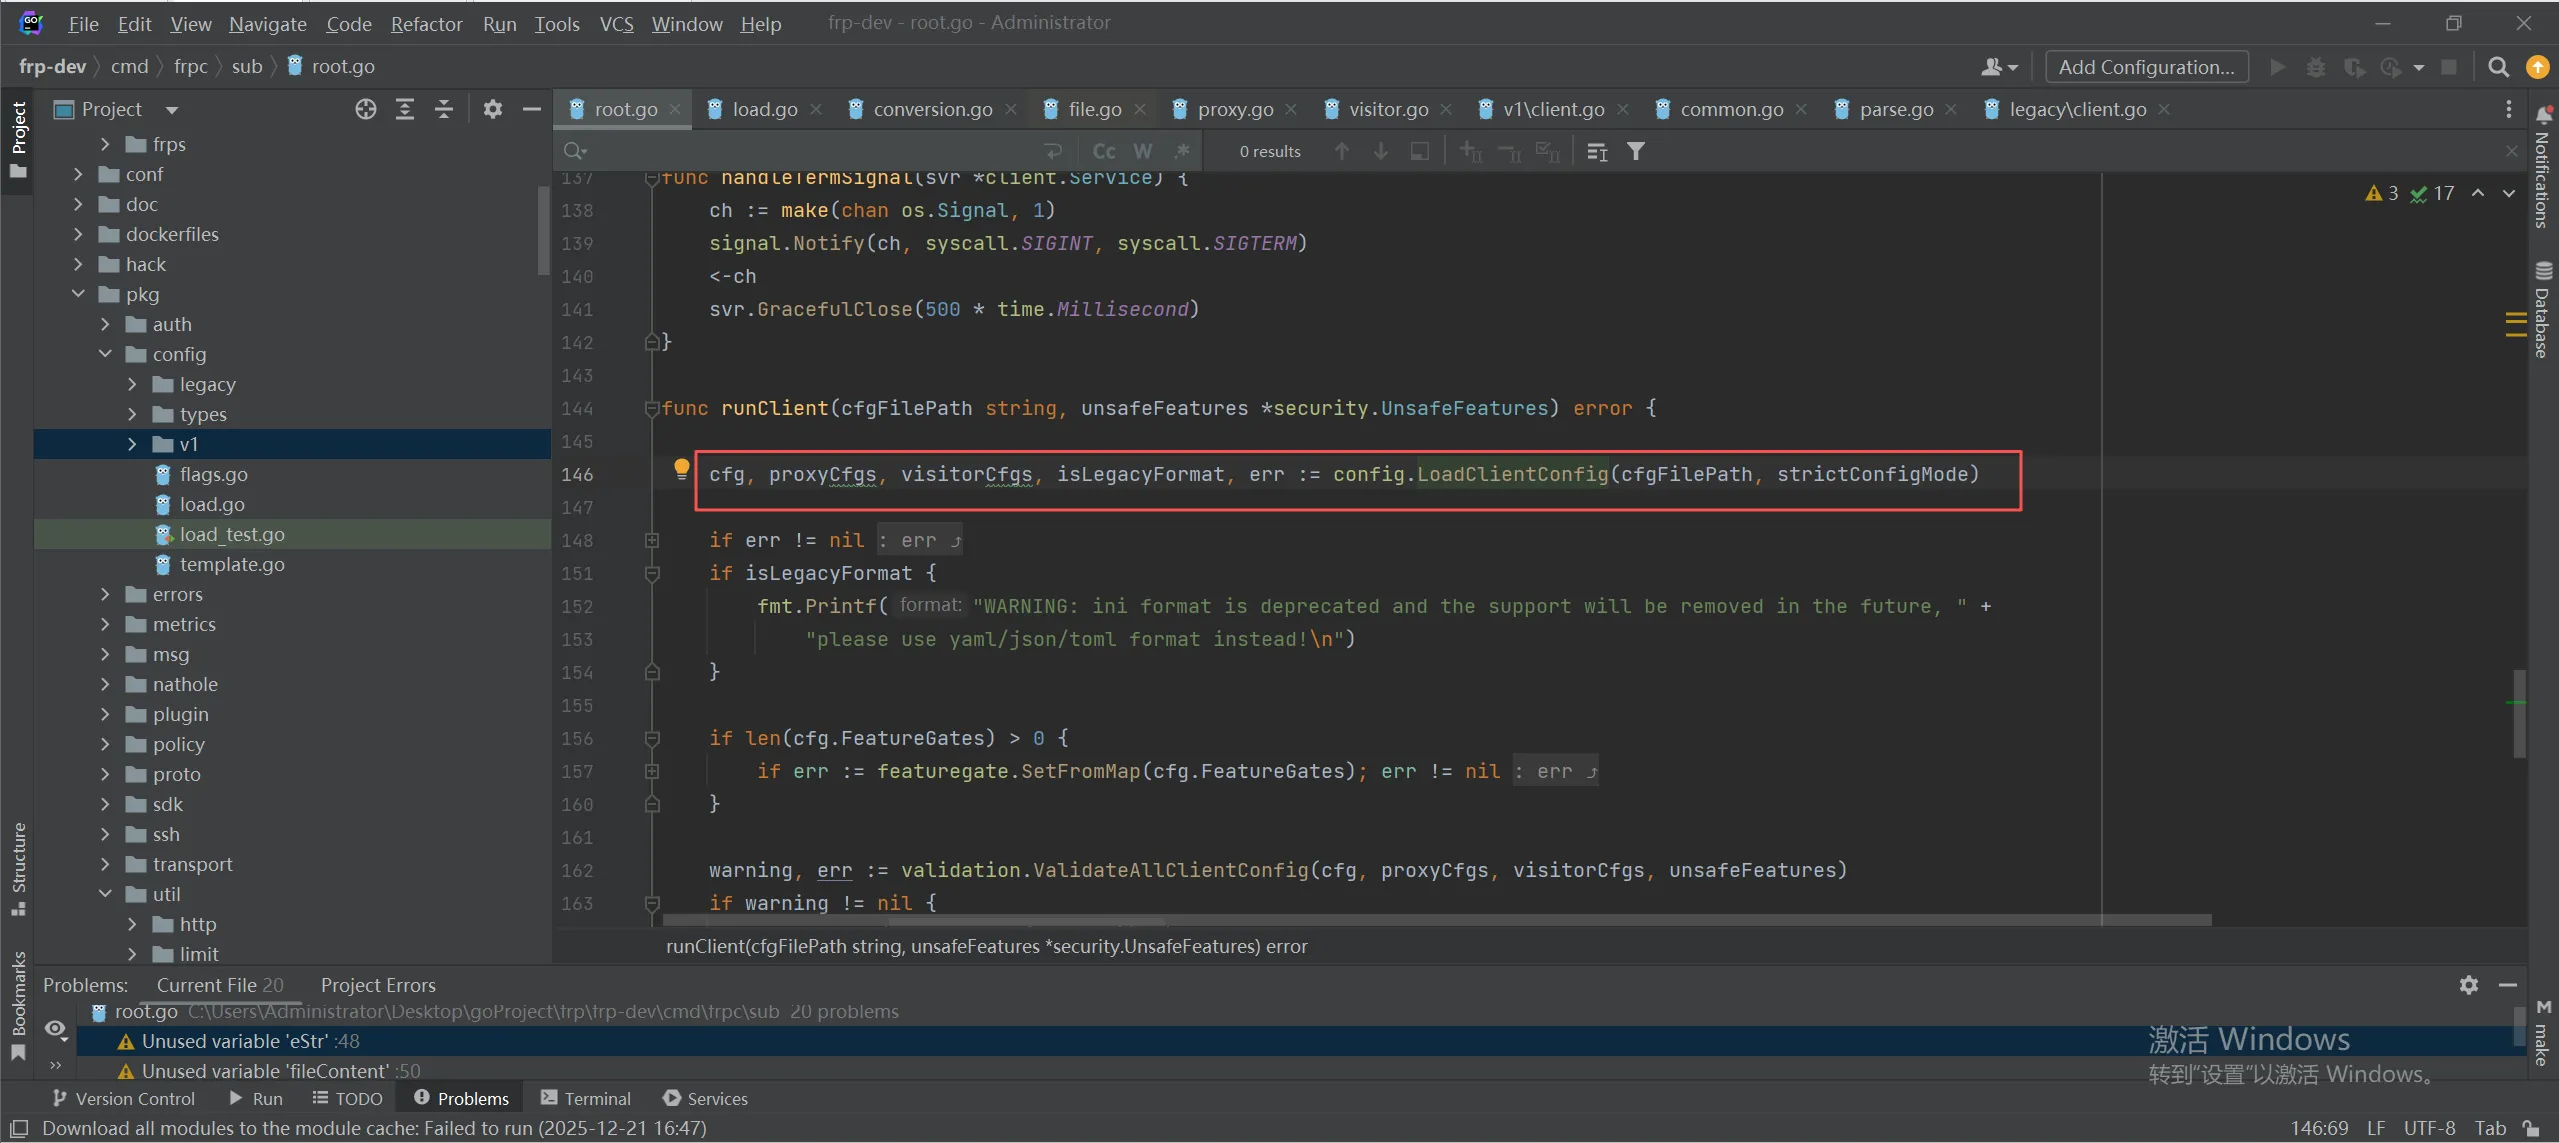Viewport: 2559px width, 1143px height.
Task: Toggle the eye view options in Problems panel
Action: point(55,1028)
